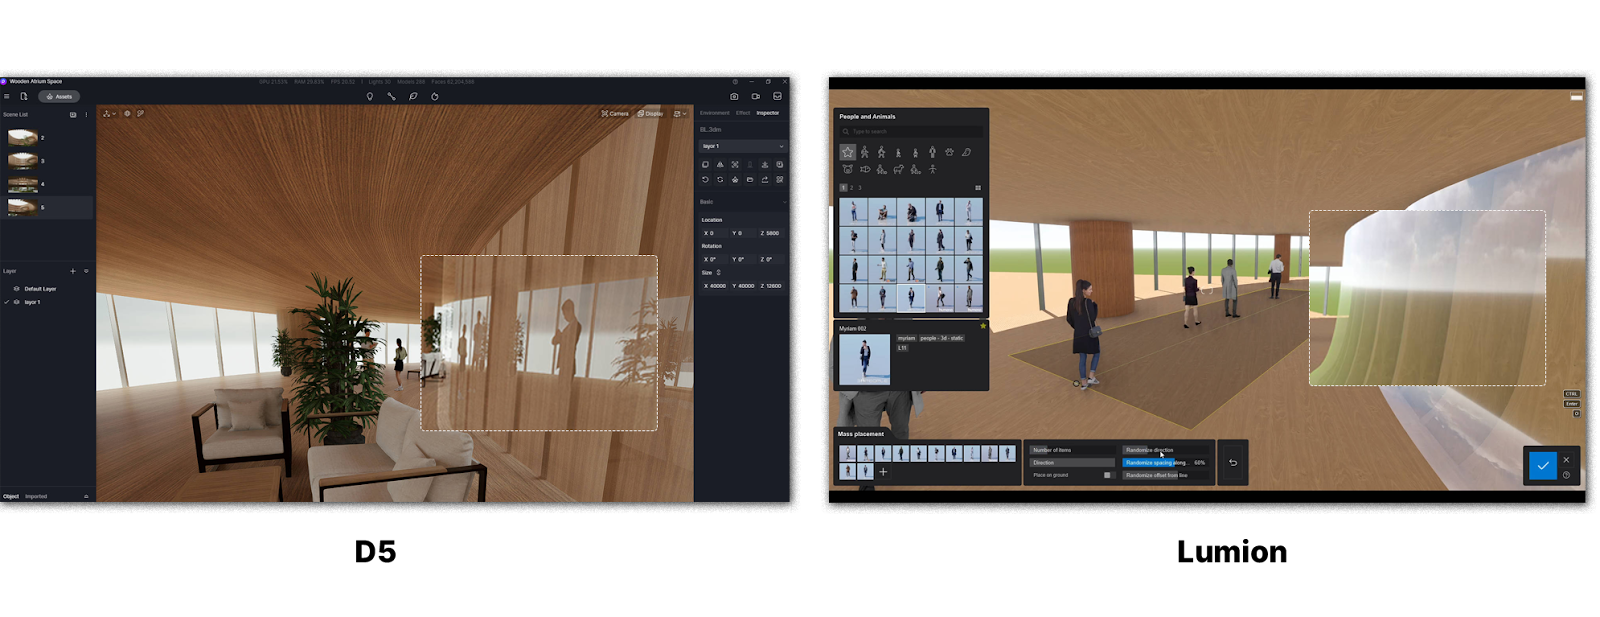Click the reset undo icon in Inspector
This screenshot has height=617, width=1600.
pos(705,180)
